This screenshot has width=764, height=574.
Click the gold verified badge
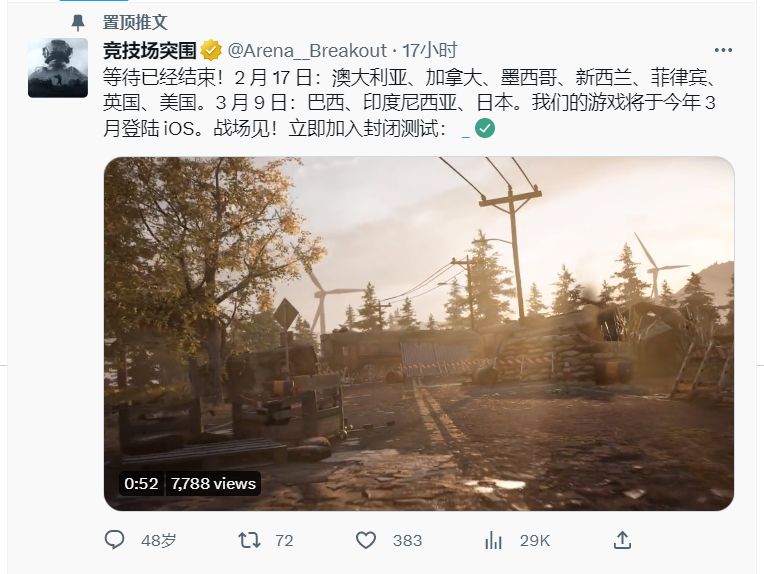pos(211,50)
